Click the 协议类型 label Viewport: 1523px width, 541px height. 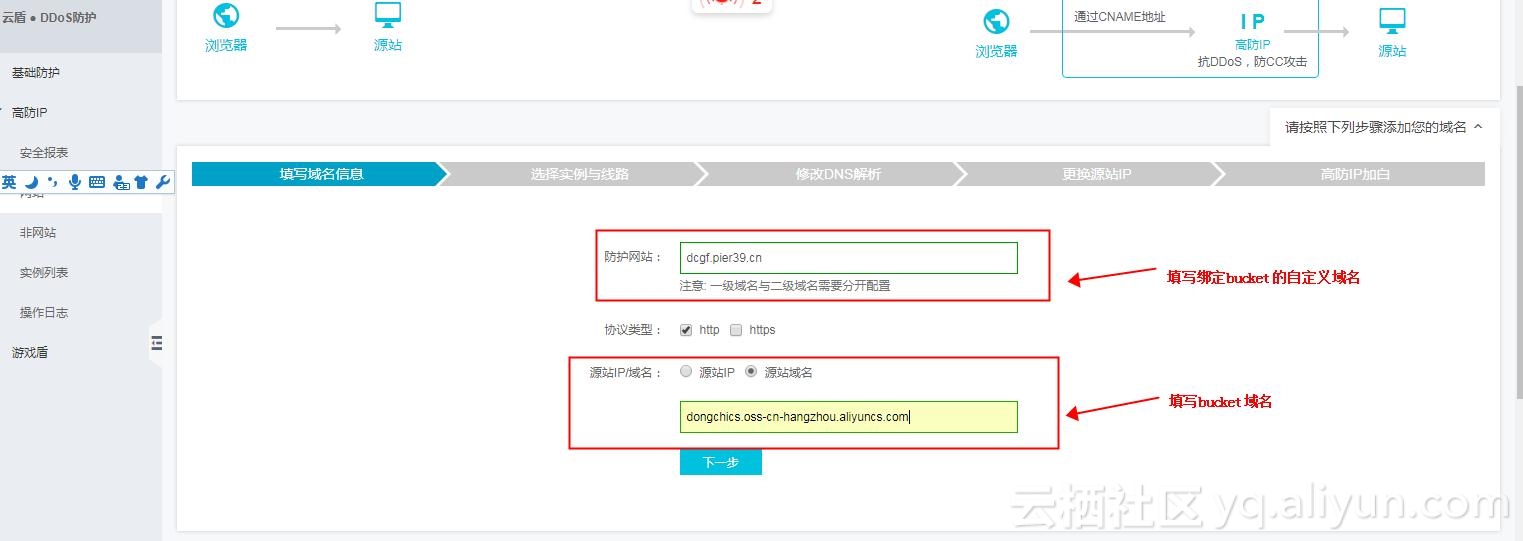633,330
